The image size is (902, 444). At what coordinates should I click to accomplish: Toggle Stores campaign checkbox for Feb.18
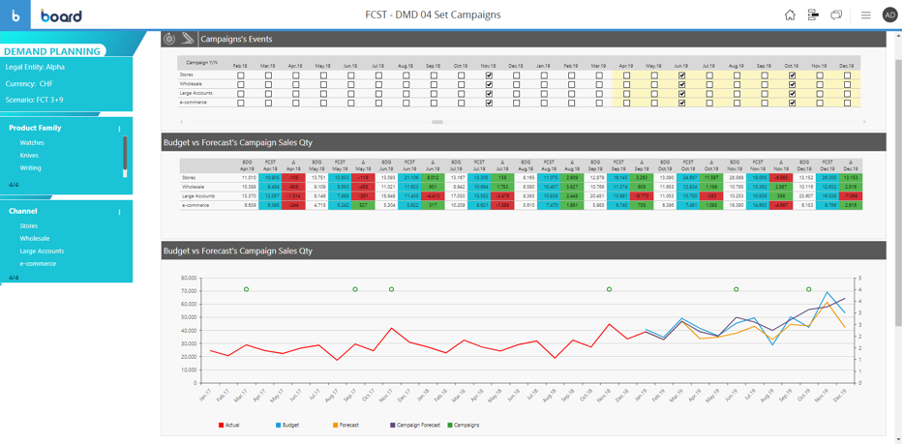pyautogui.click(x=240, y=75)
